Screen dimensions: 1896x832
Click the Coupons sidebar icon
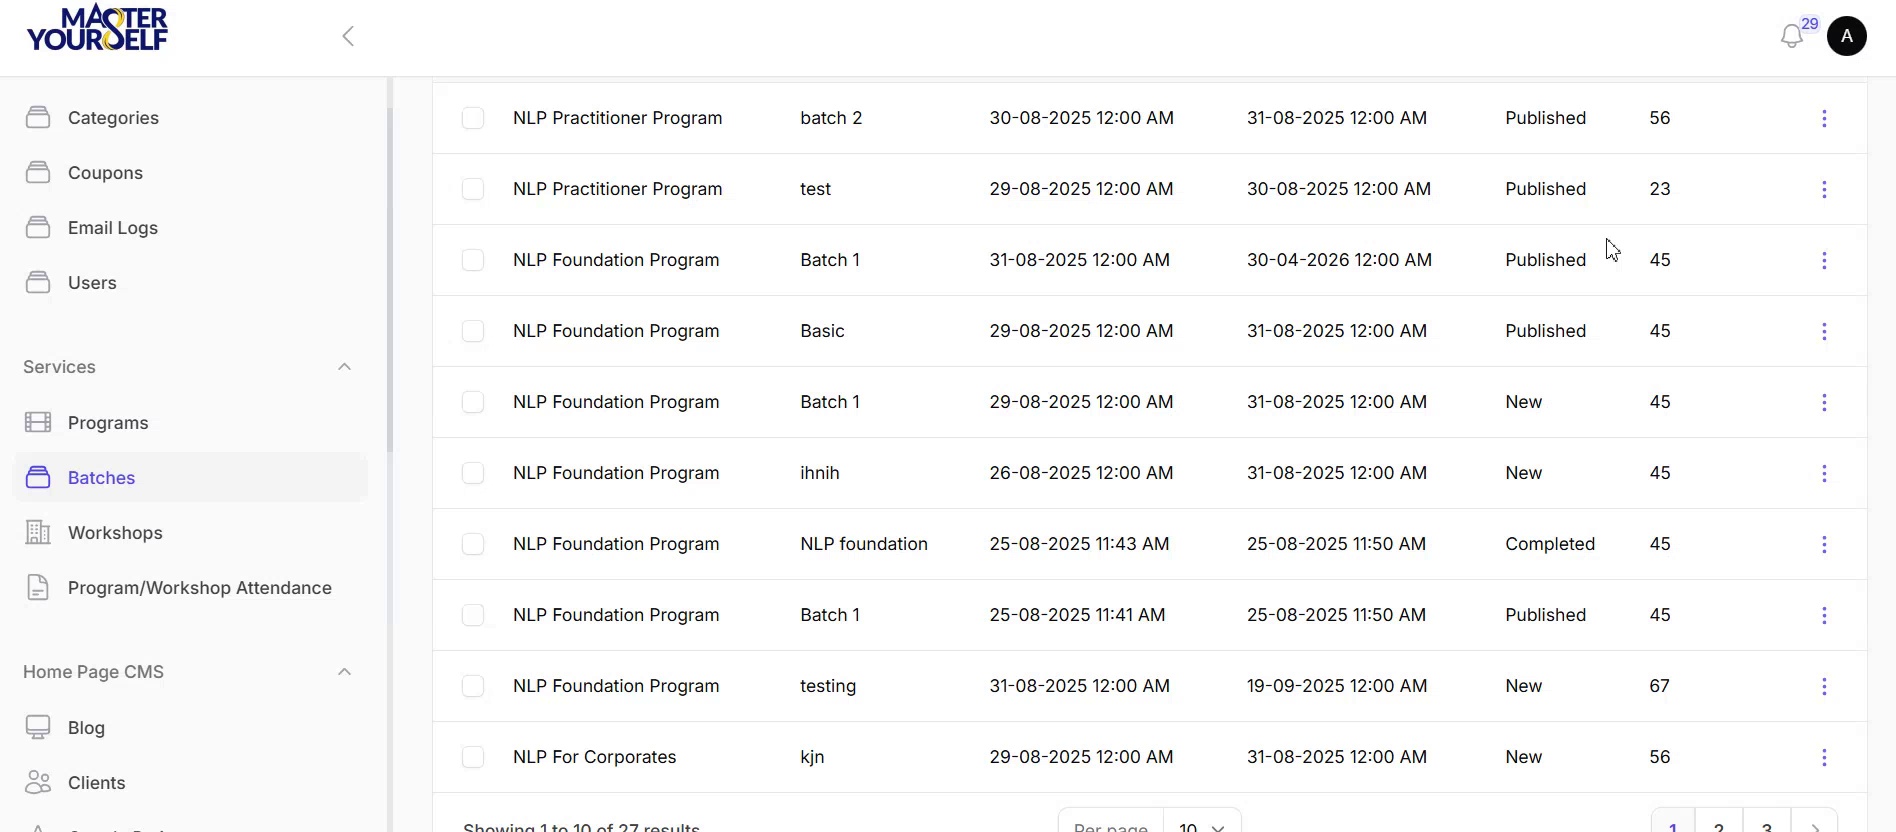tap(38, 172)
